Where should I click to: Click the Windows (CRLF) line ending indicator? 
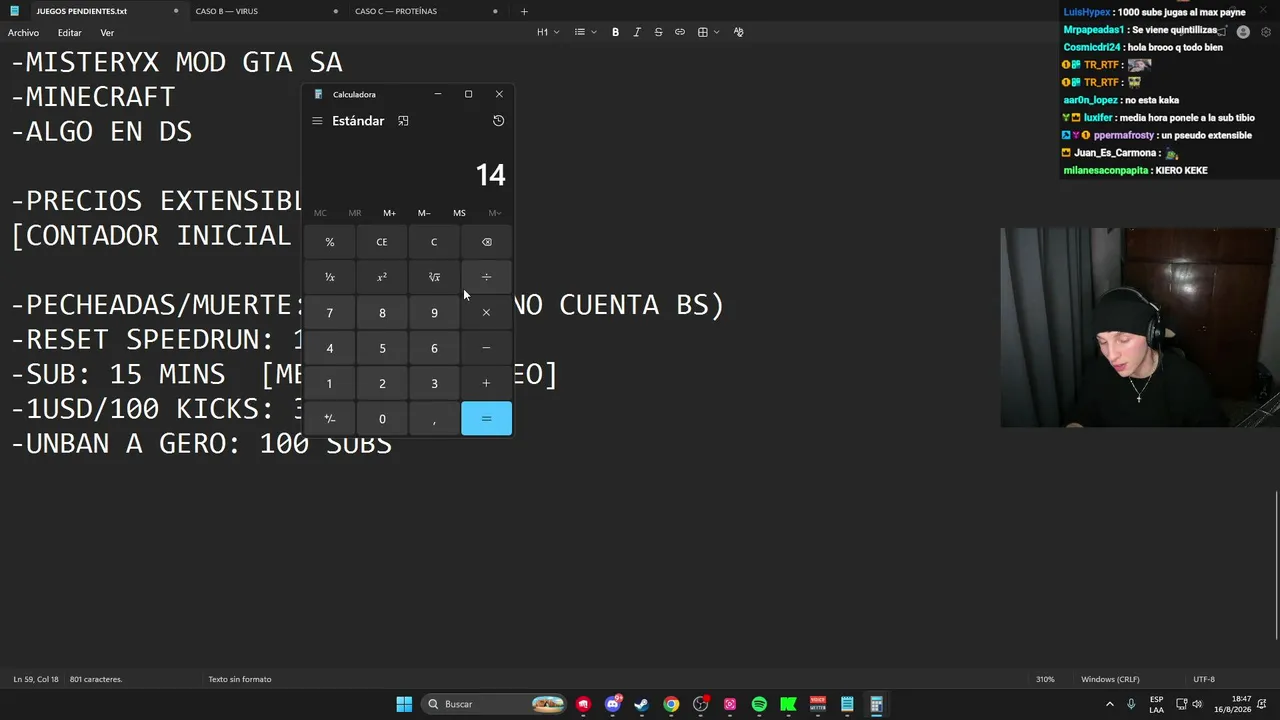[1110, 679]
